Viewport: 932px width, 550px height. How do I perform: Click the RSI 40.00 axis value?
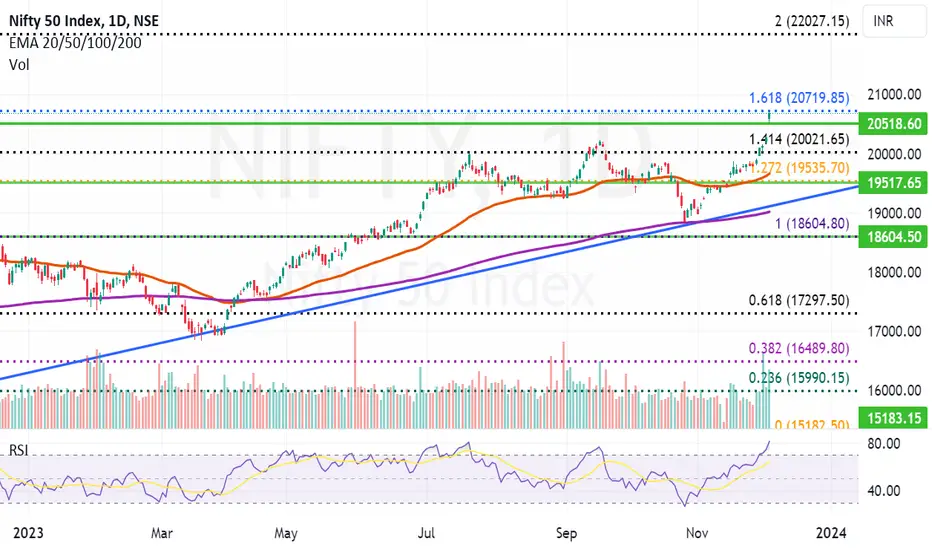pos(884,491)
